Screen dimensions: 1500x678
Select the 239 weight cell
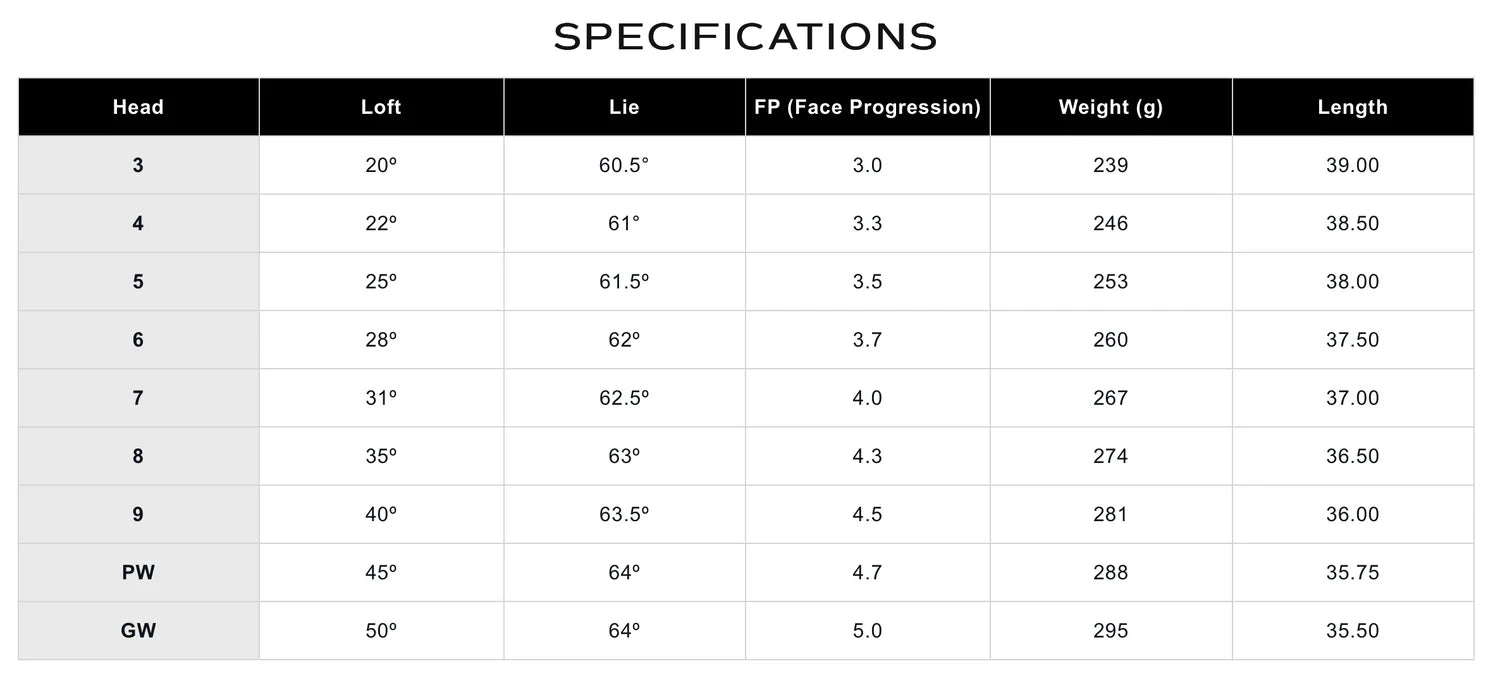pos(1111,166)
